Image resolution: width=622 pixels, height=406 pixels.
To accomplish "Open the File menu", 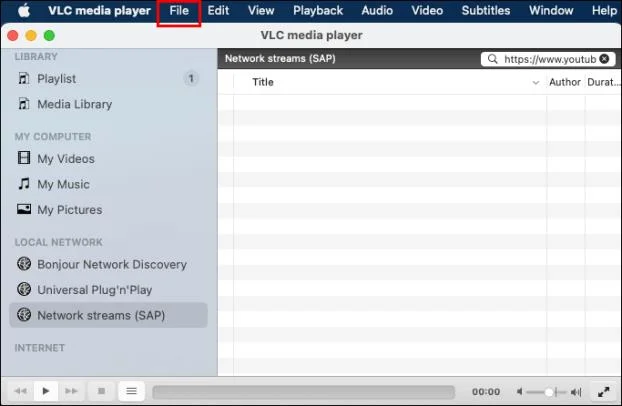I will (x=179, y=10).
